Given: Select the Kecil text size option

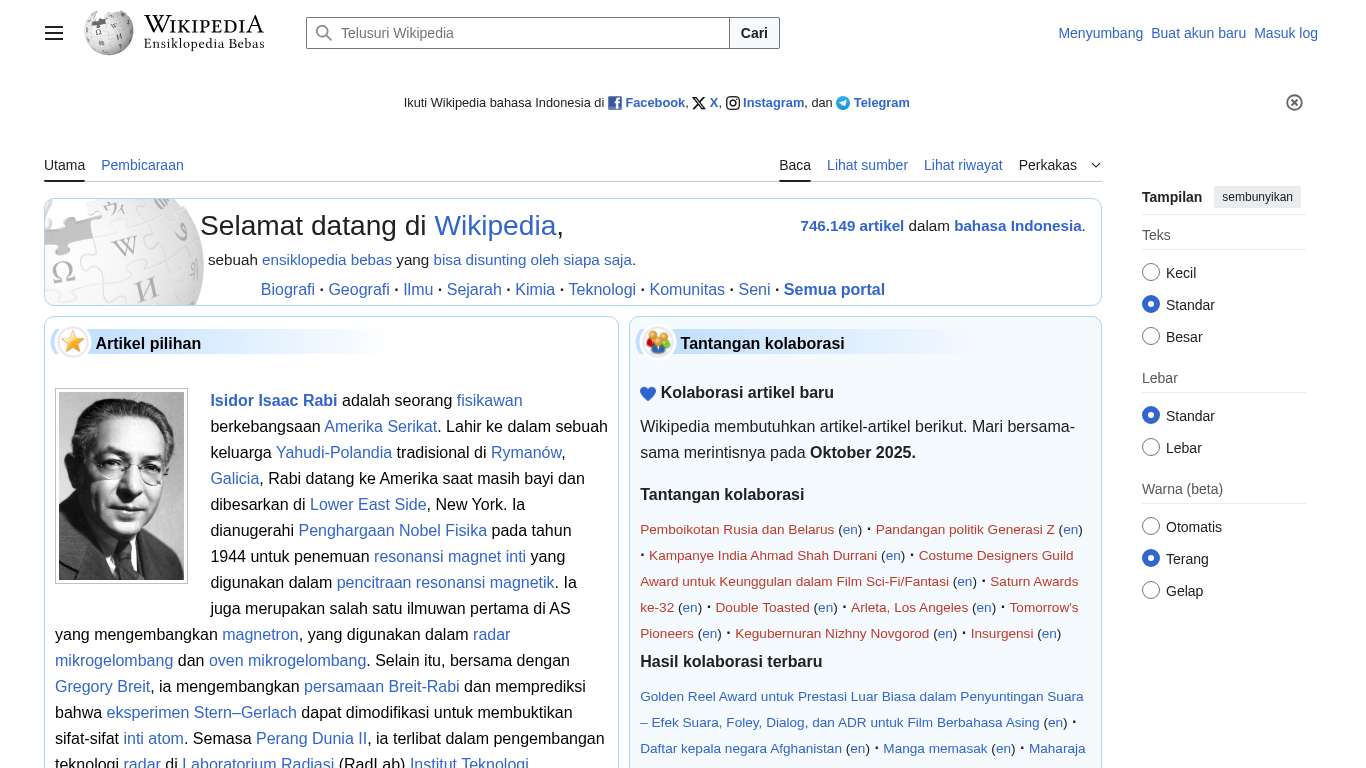Looking at the screenshot, I should click(x=1151, y=272).
